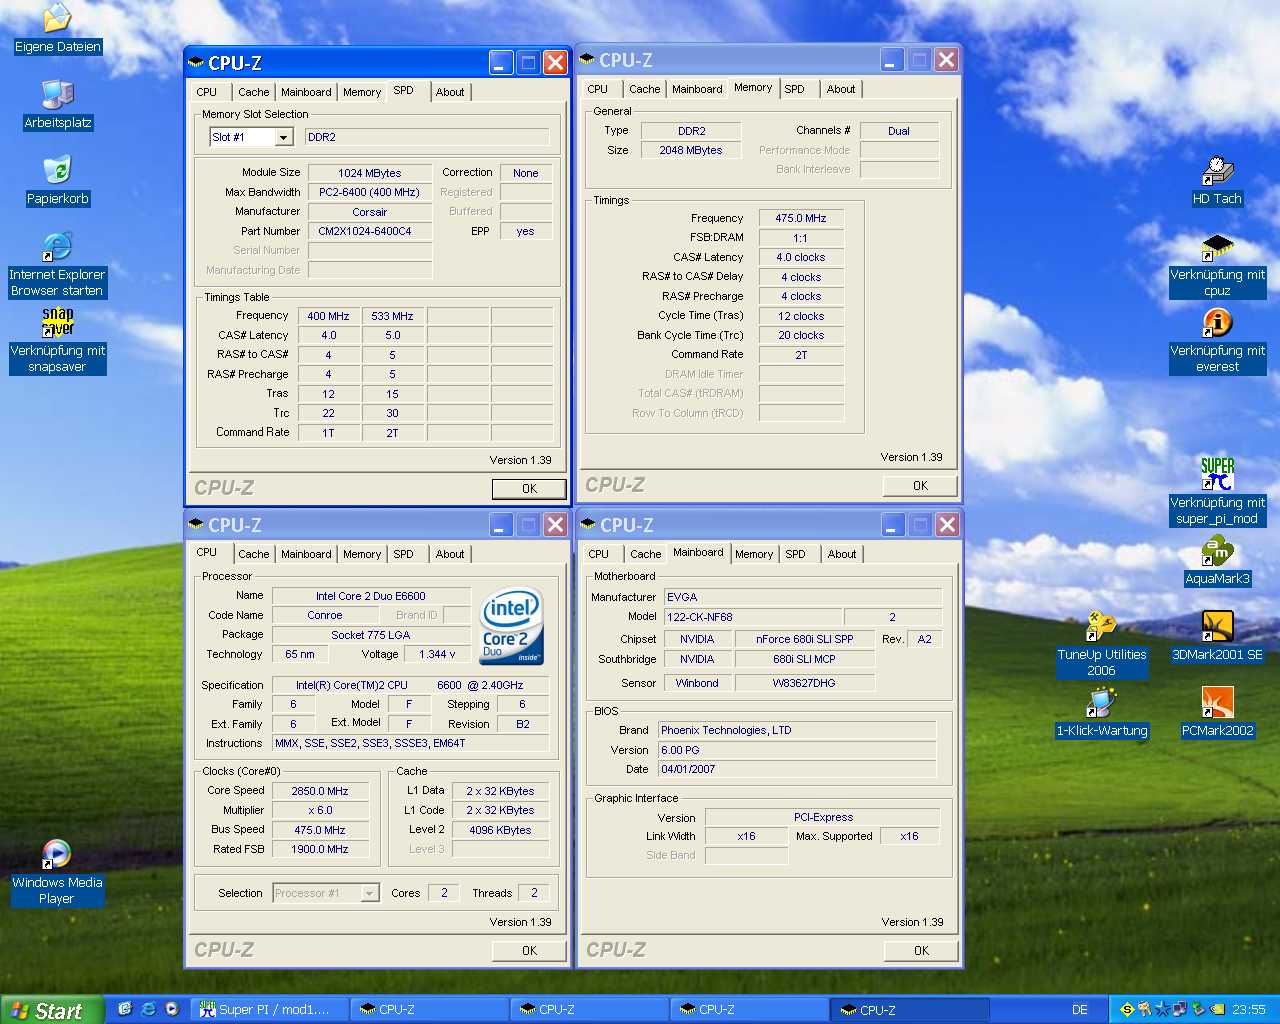Viewport: 1280px width, 1024px height.
Task: Launch Windows Media Player desktop icon
Action: pos(57,854)
